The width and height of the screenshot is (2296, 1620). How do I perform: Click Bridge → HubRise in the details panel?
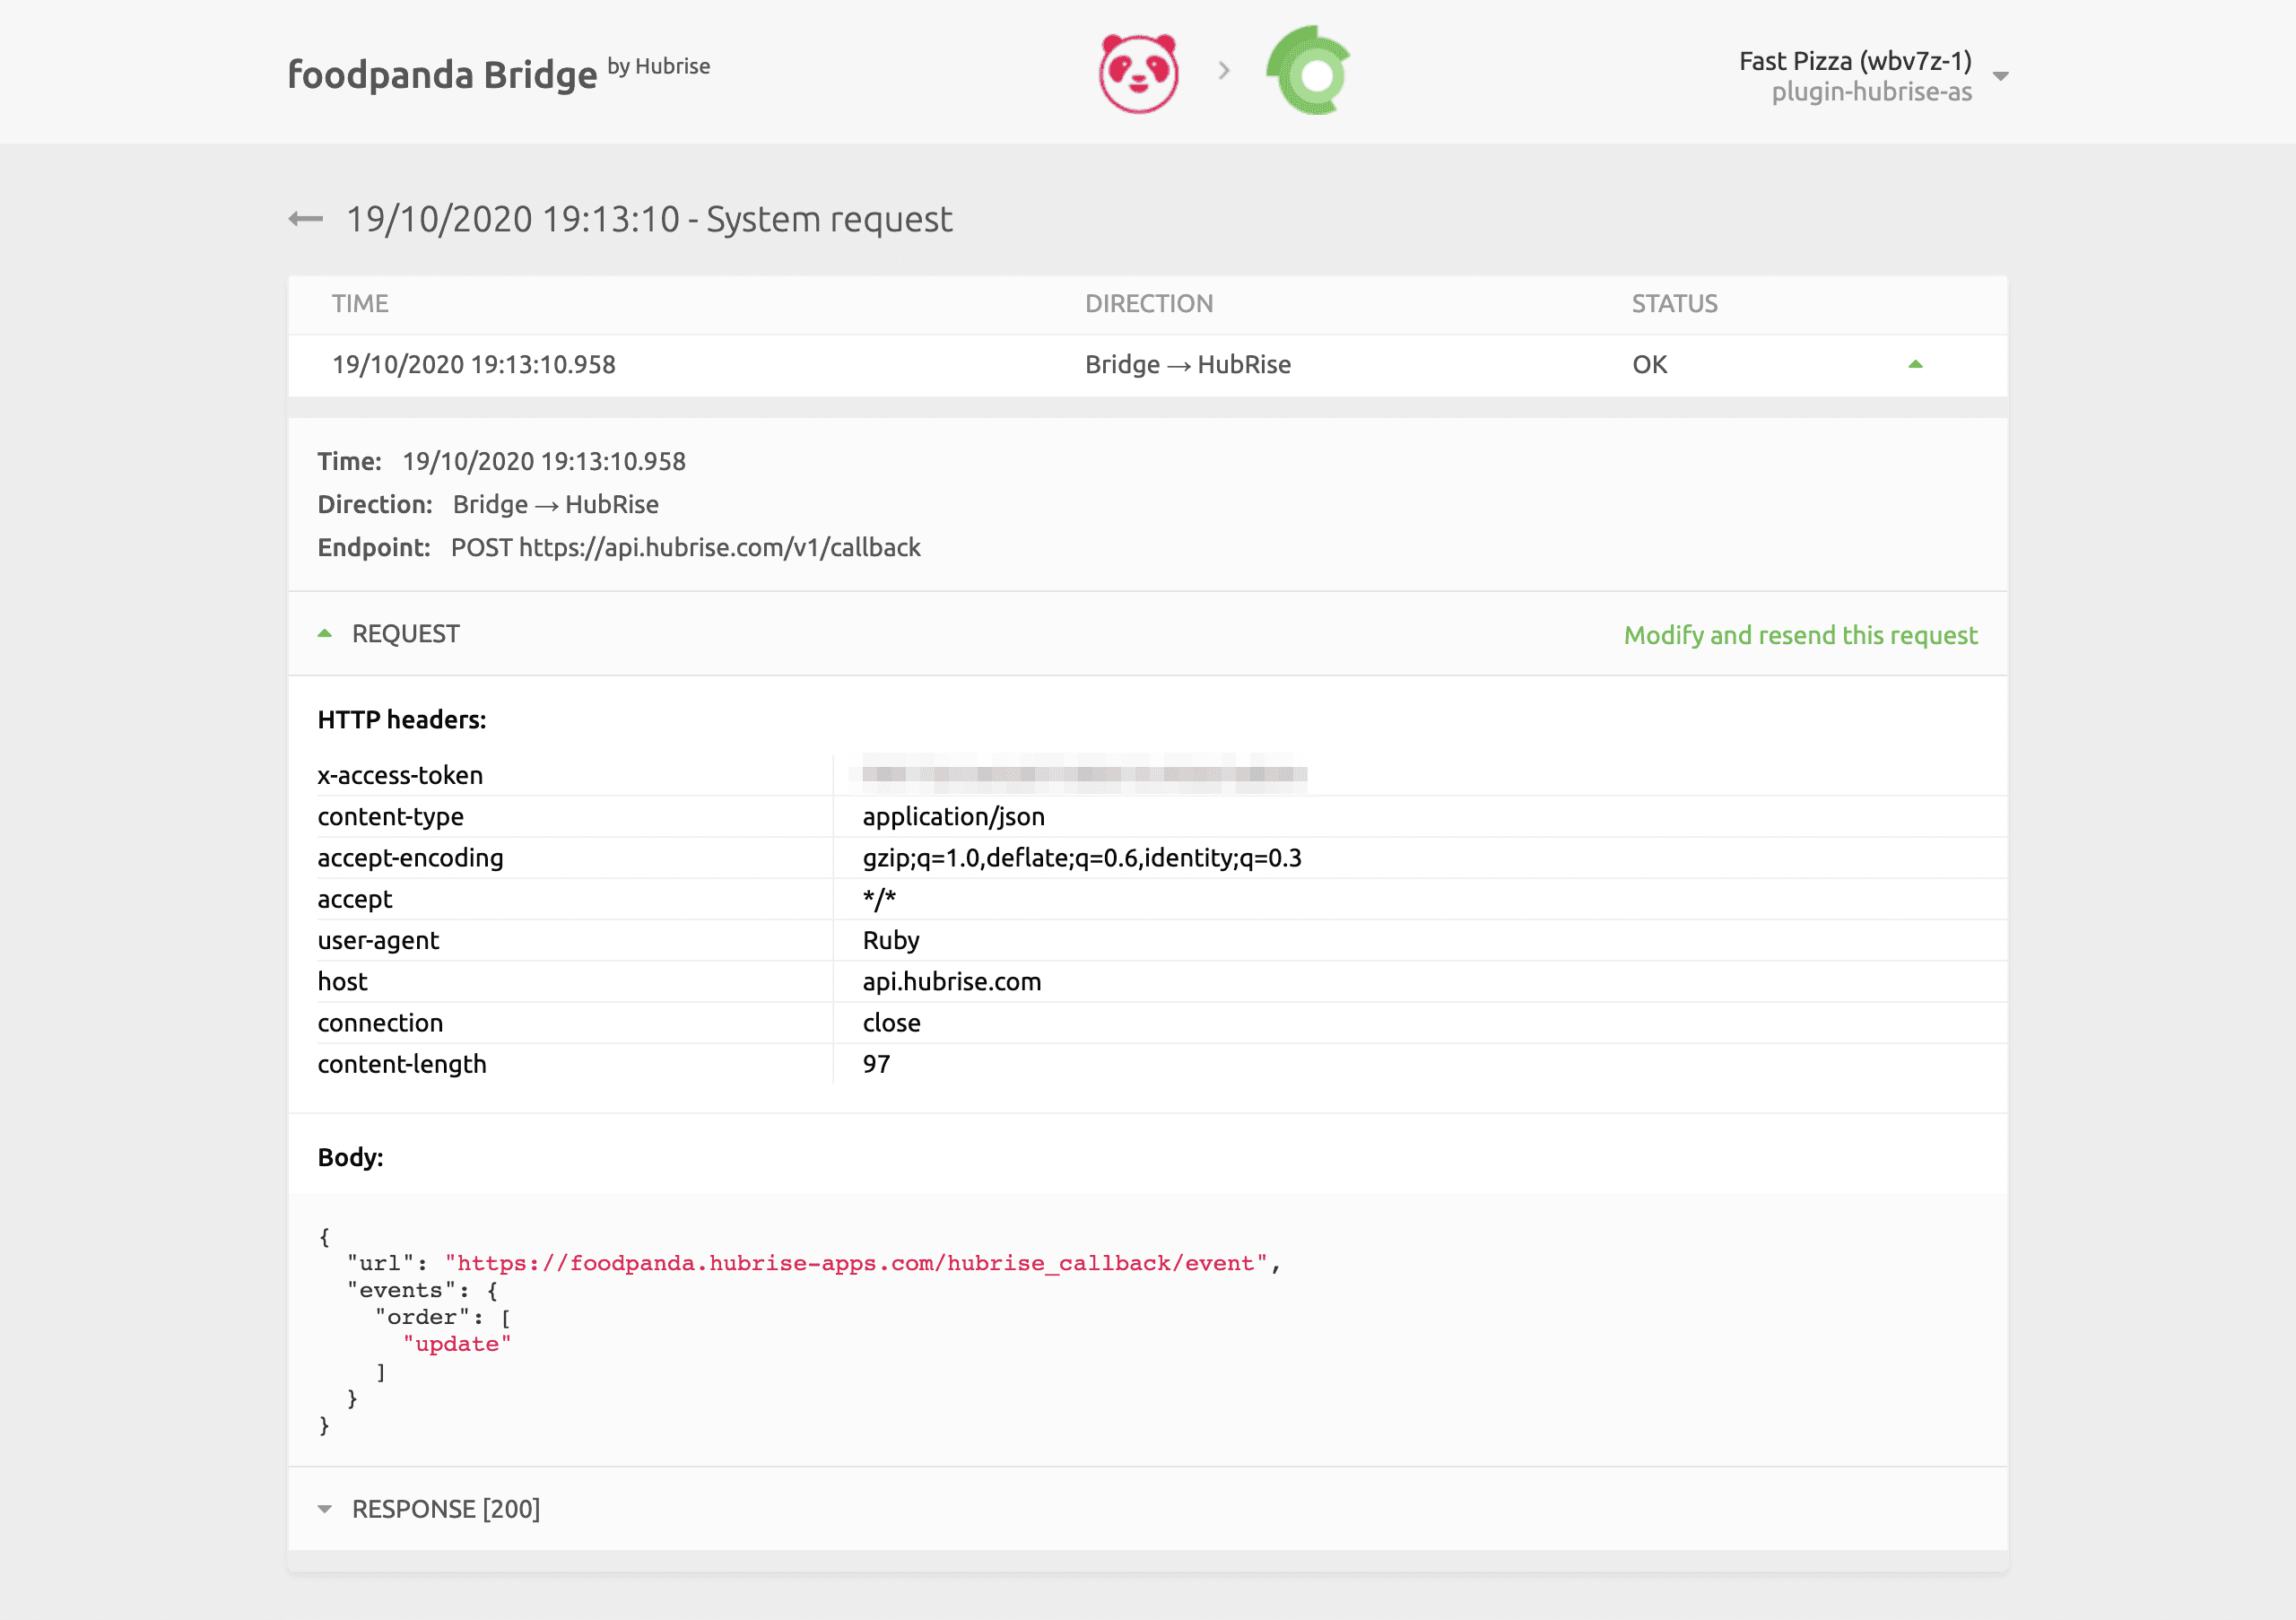point(555,505)
